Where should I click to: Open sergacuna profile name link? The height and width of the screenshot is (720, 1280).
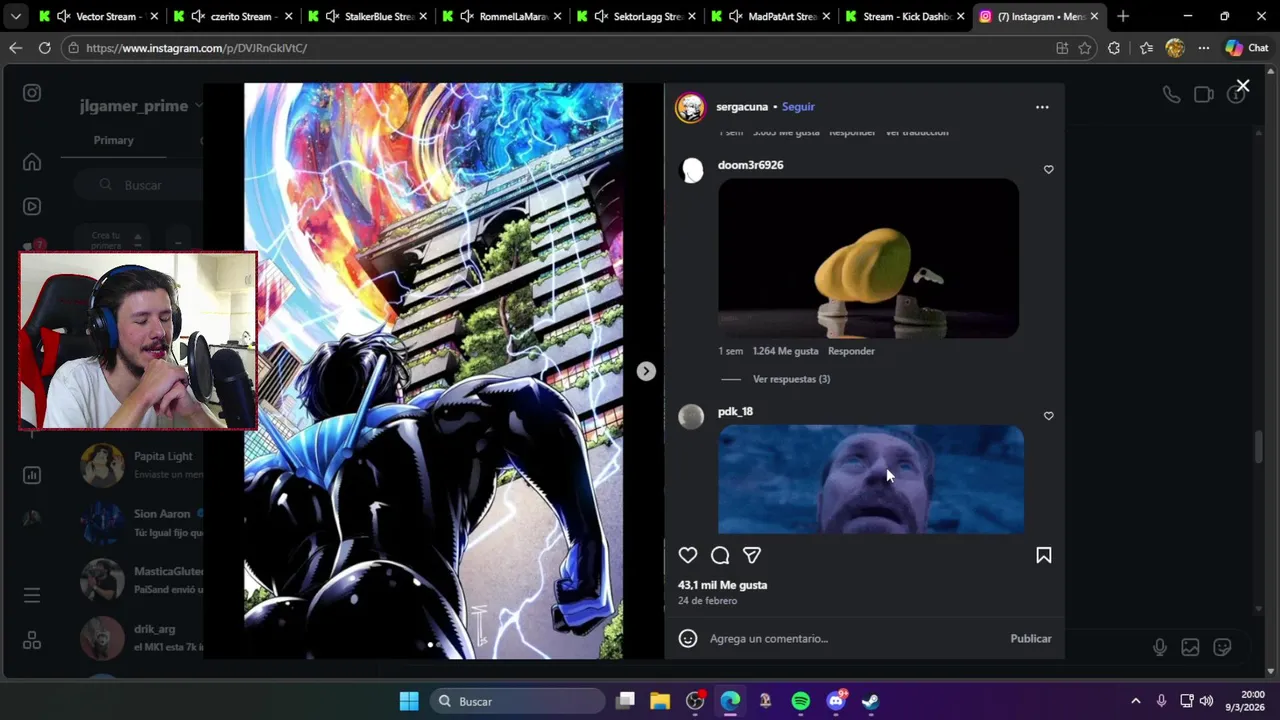(x=742, y=107)
